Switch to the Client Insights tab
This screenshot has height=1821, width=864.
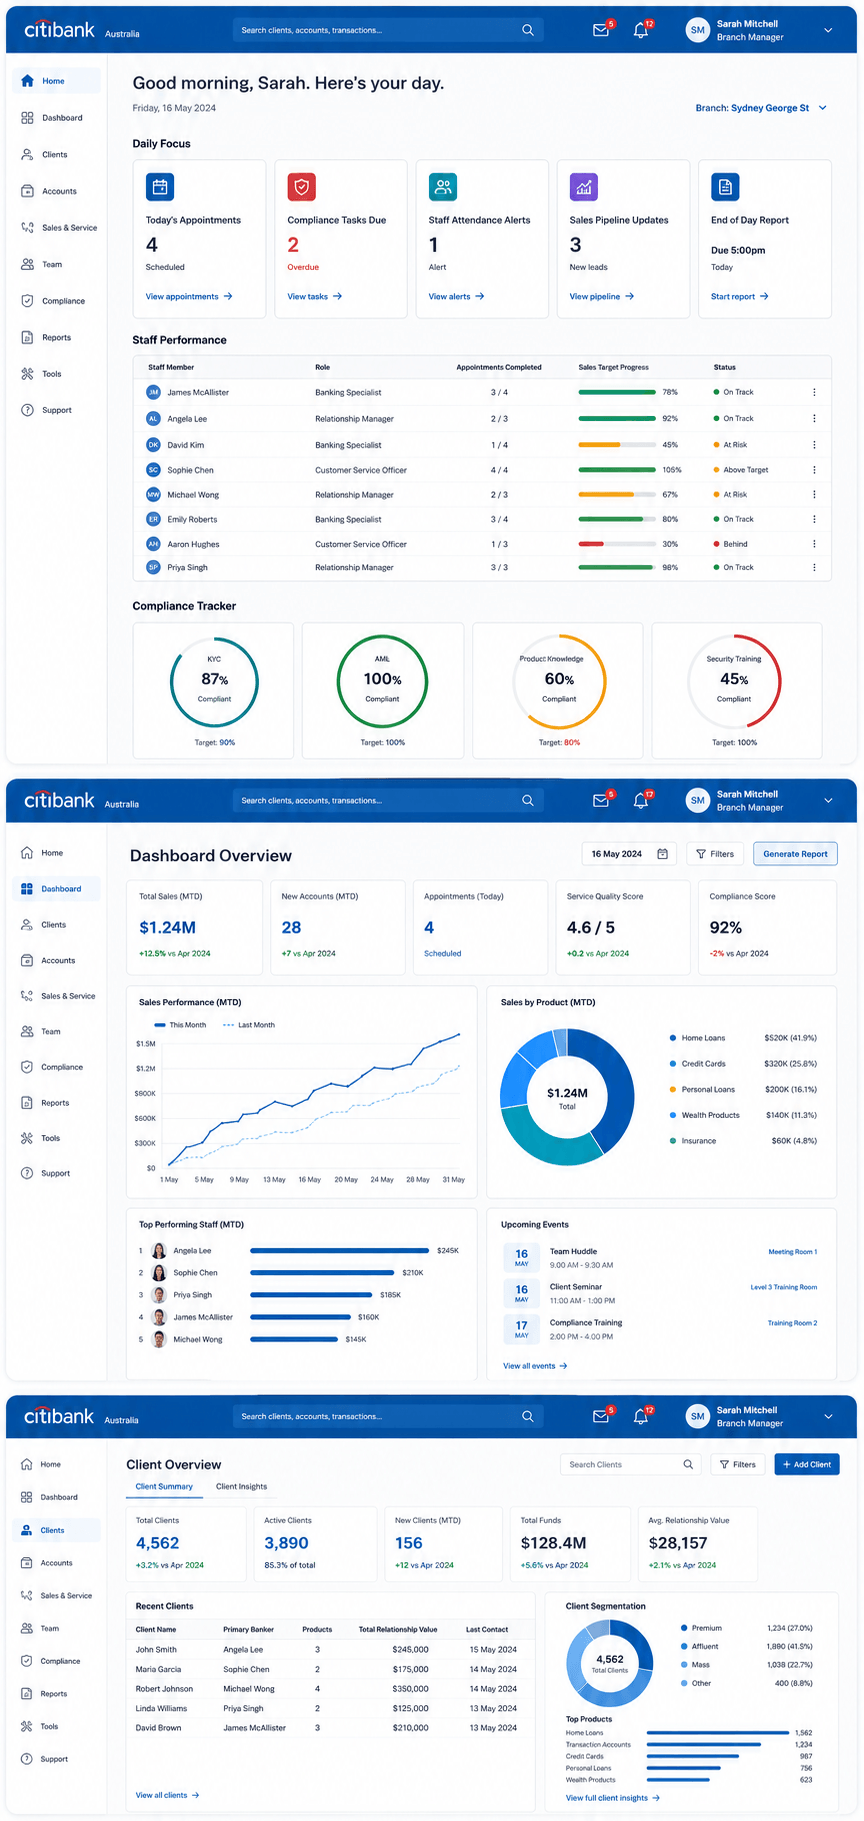[x=241, y=1486]
